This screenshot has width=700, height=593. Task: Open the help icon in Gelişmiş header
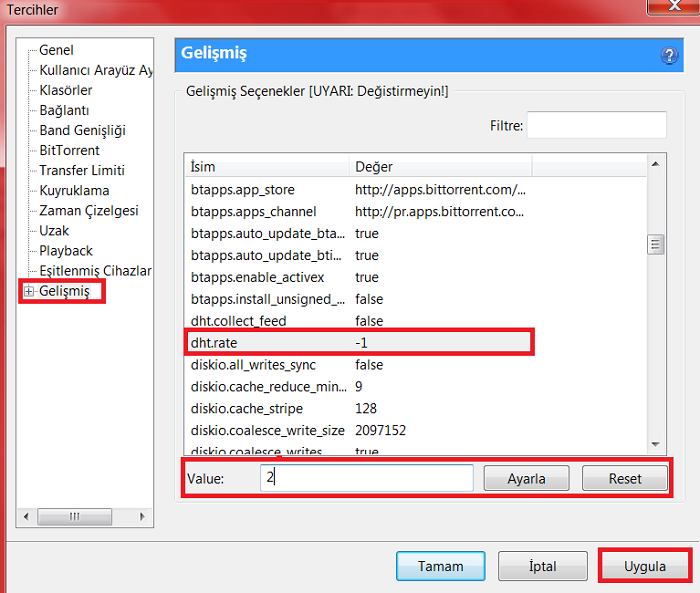(669, 56)
